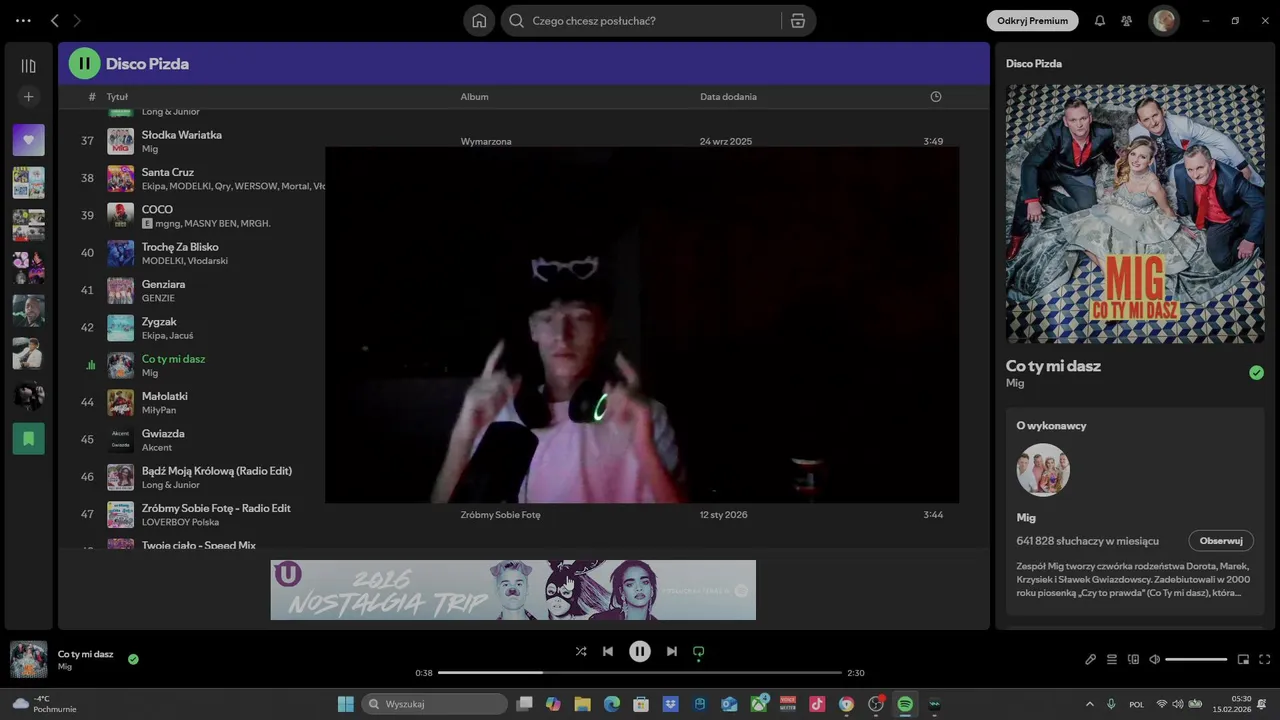Open green bookmark 'Your Episodes' tile in sidebar
Viewport: 1280px width, 720px height.
pyautogui.click(x=28, y=438)
